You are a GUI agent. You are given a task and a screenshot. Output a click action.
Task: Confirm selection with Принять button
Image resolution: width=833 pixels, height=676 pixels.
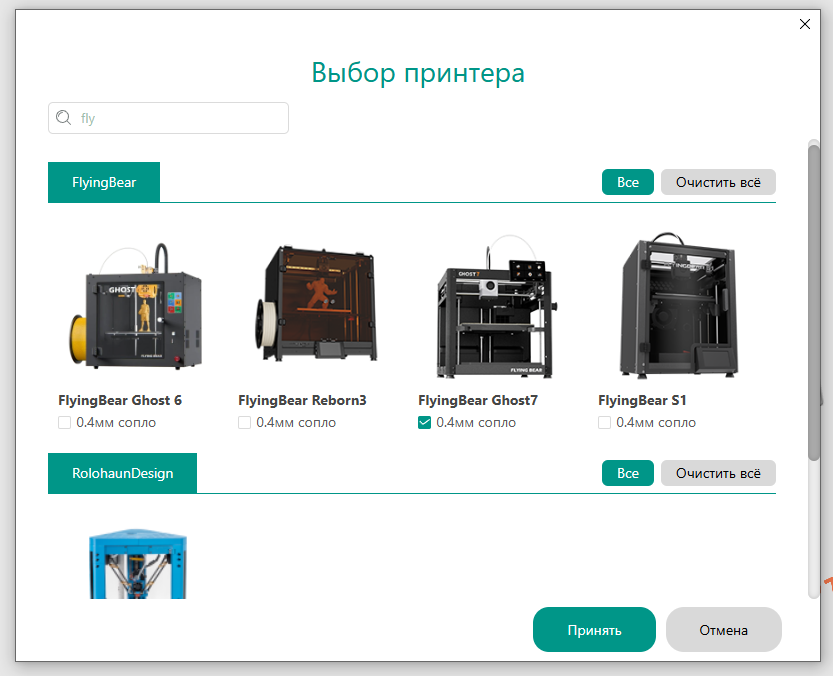pyautogui.click(x=594, y=630)
